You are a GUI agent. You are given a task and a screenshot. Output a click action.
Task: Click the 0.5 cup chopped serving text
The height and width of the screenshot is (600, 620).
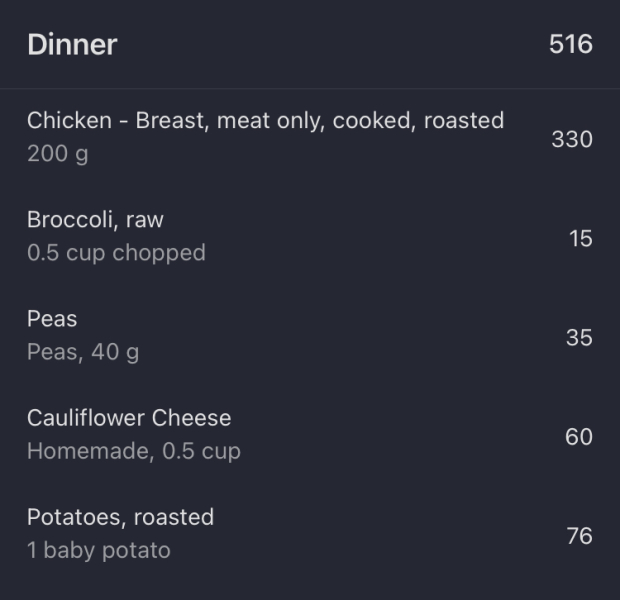coord(116,253)
